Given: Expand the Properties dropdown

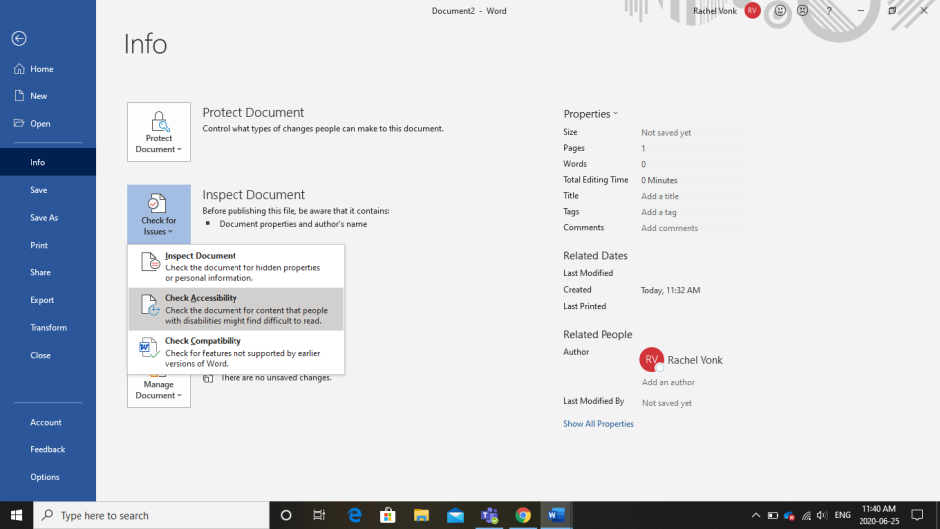Looking at the screenshot, I should [590, 114].
